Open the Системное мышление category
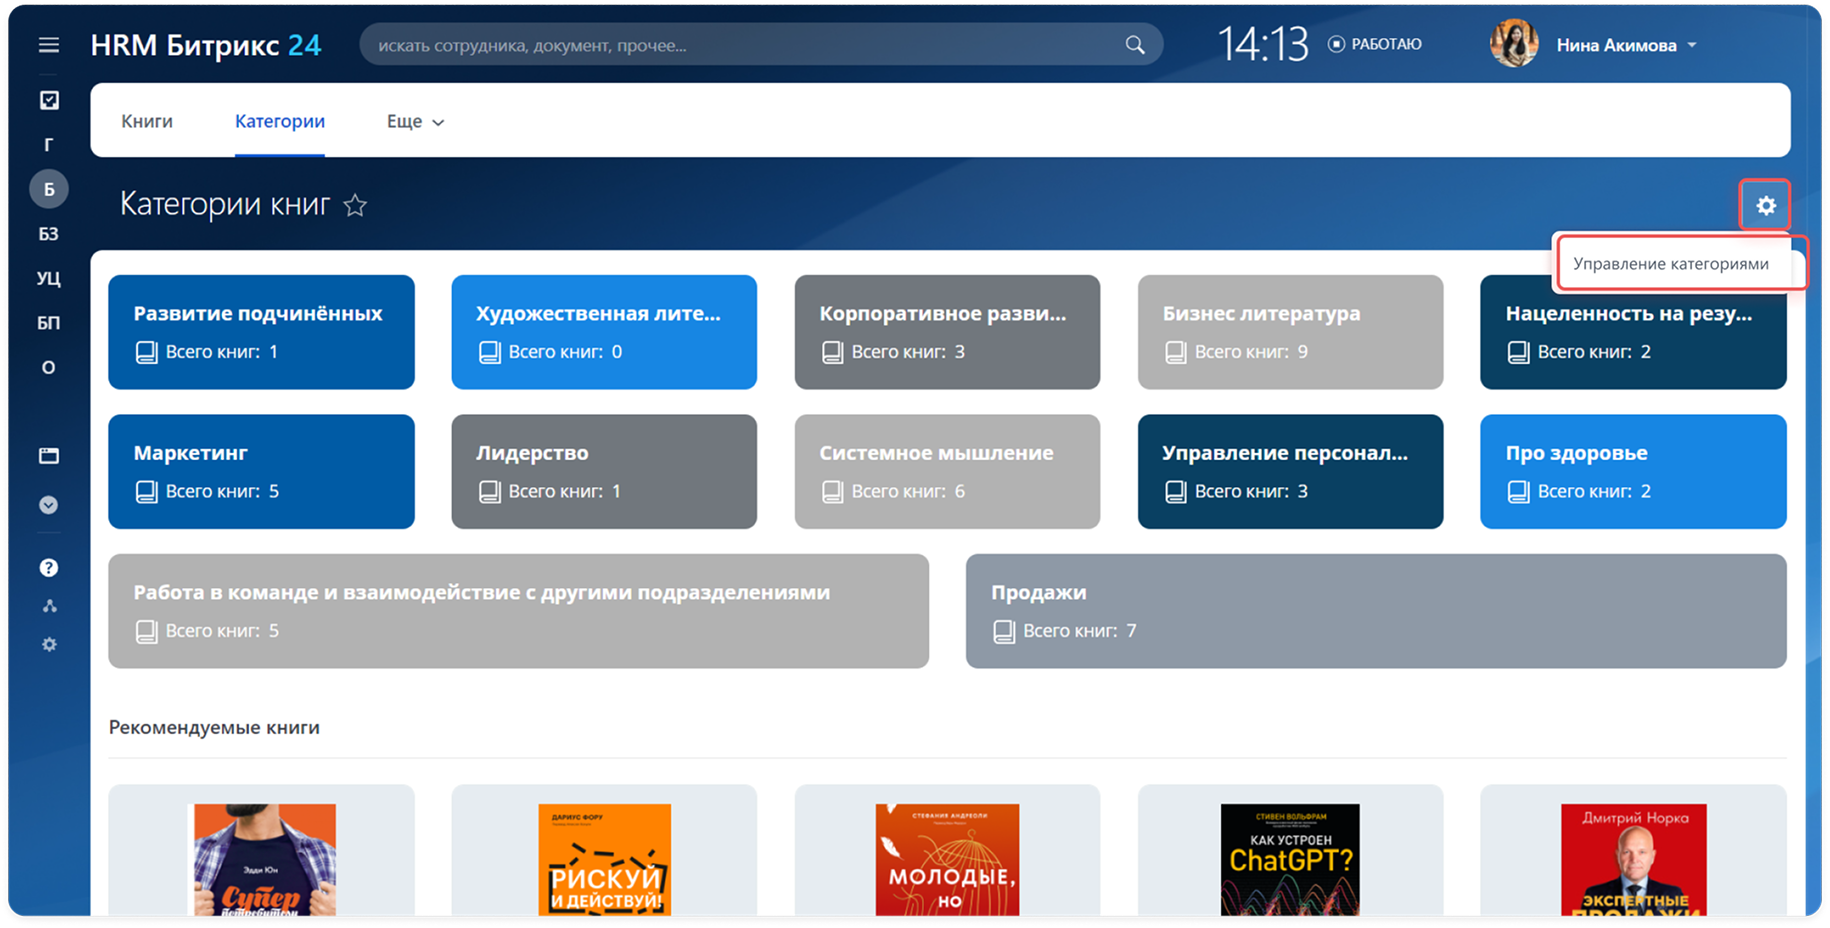Image resolution: width=1830 pixels, height=928 pixels. 947,472
